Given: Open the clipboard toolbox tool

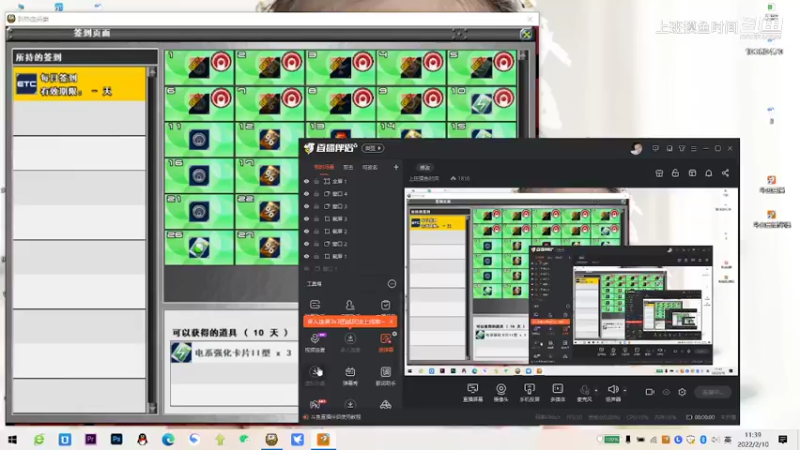Looking at the screenshot, I should pos(385,305).
